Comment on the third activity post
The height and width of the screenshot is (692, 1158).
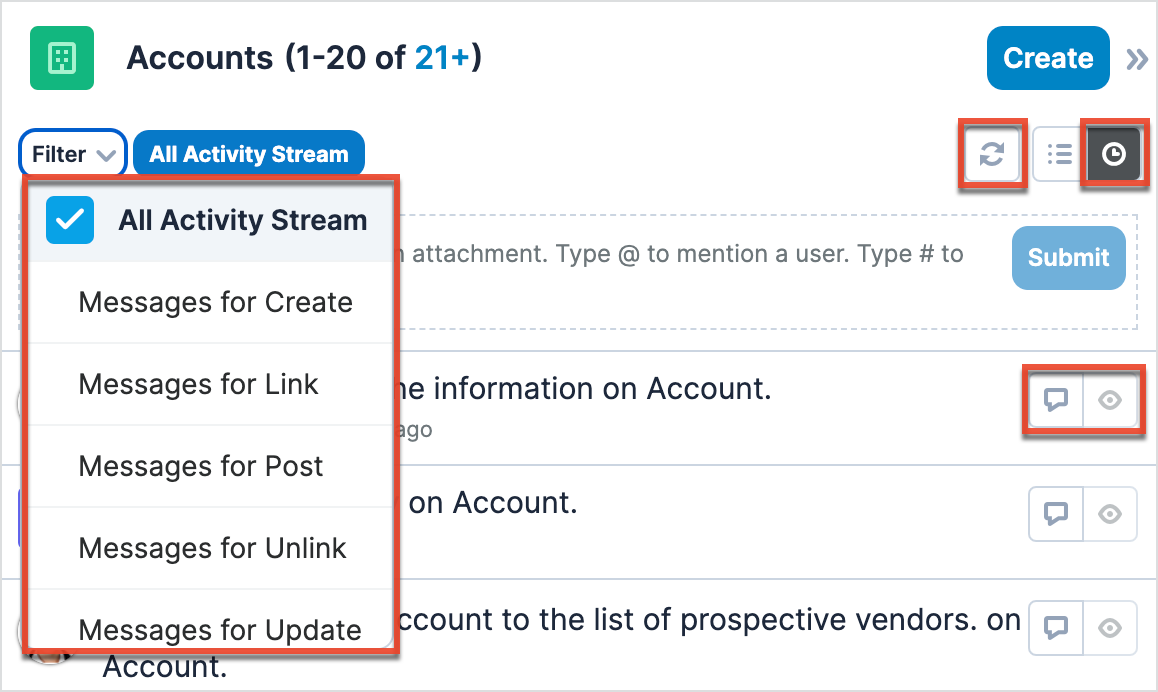(1056, 627)
